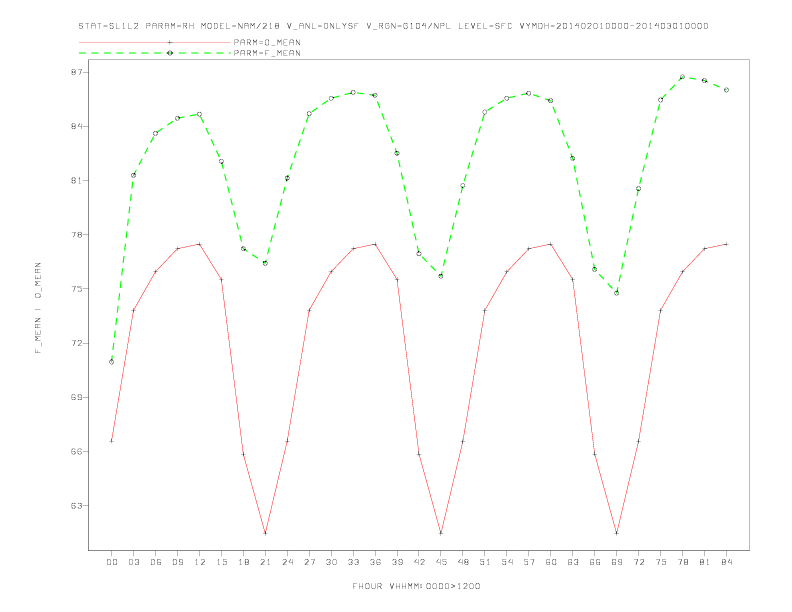
Task: Click y-axis tick label 66
Action: pyautogui.click(x=76, y=451)
